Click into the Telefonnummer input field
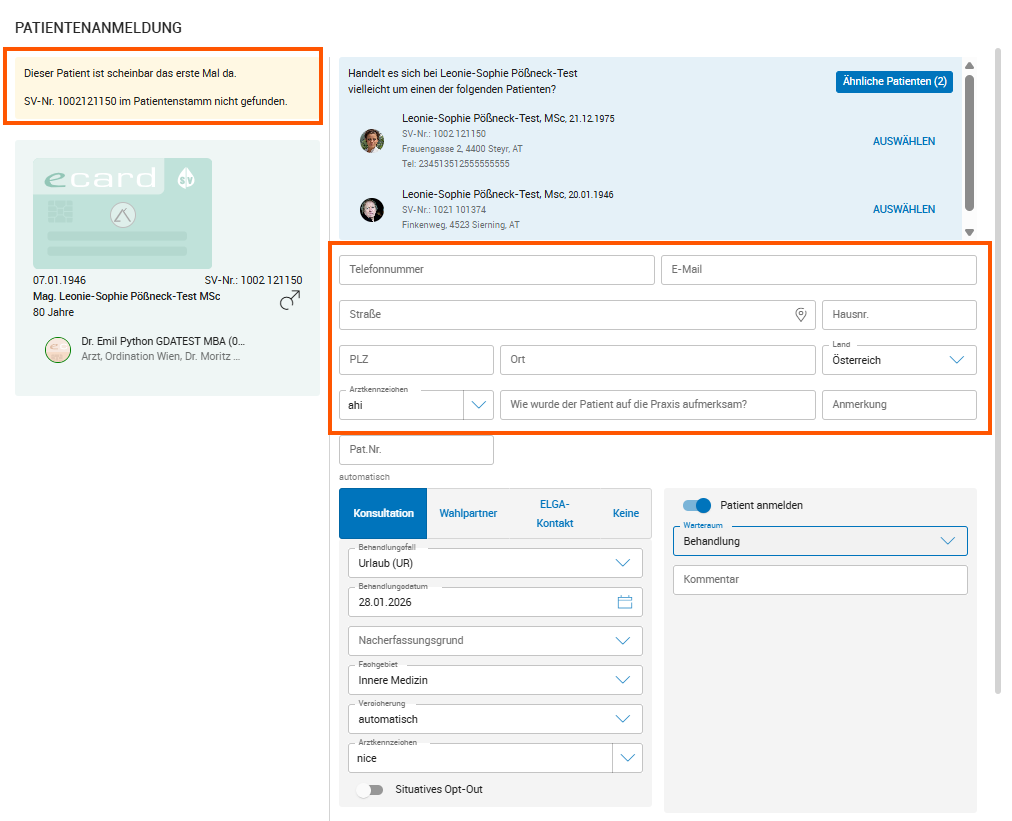1012x821 pixels. (x=496, y=270)
